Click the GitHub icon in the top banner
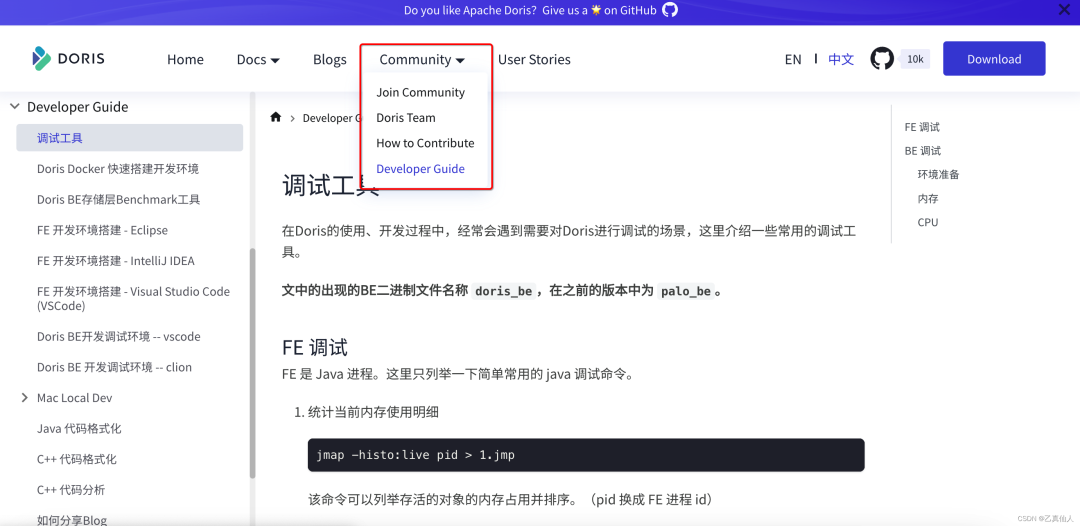The height and width of the screenshot is (526, 1080). (x=670, y=10)
